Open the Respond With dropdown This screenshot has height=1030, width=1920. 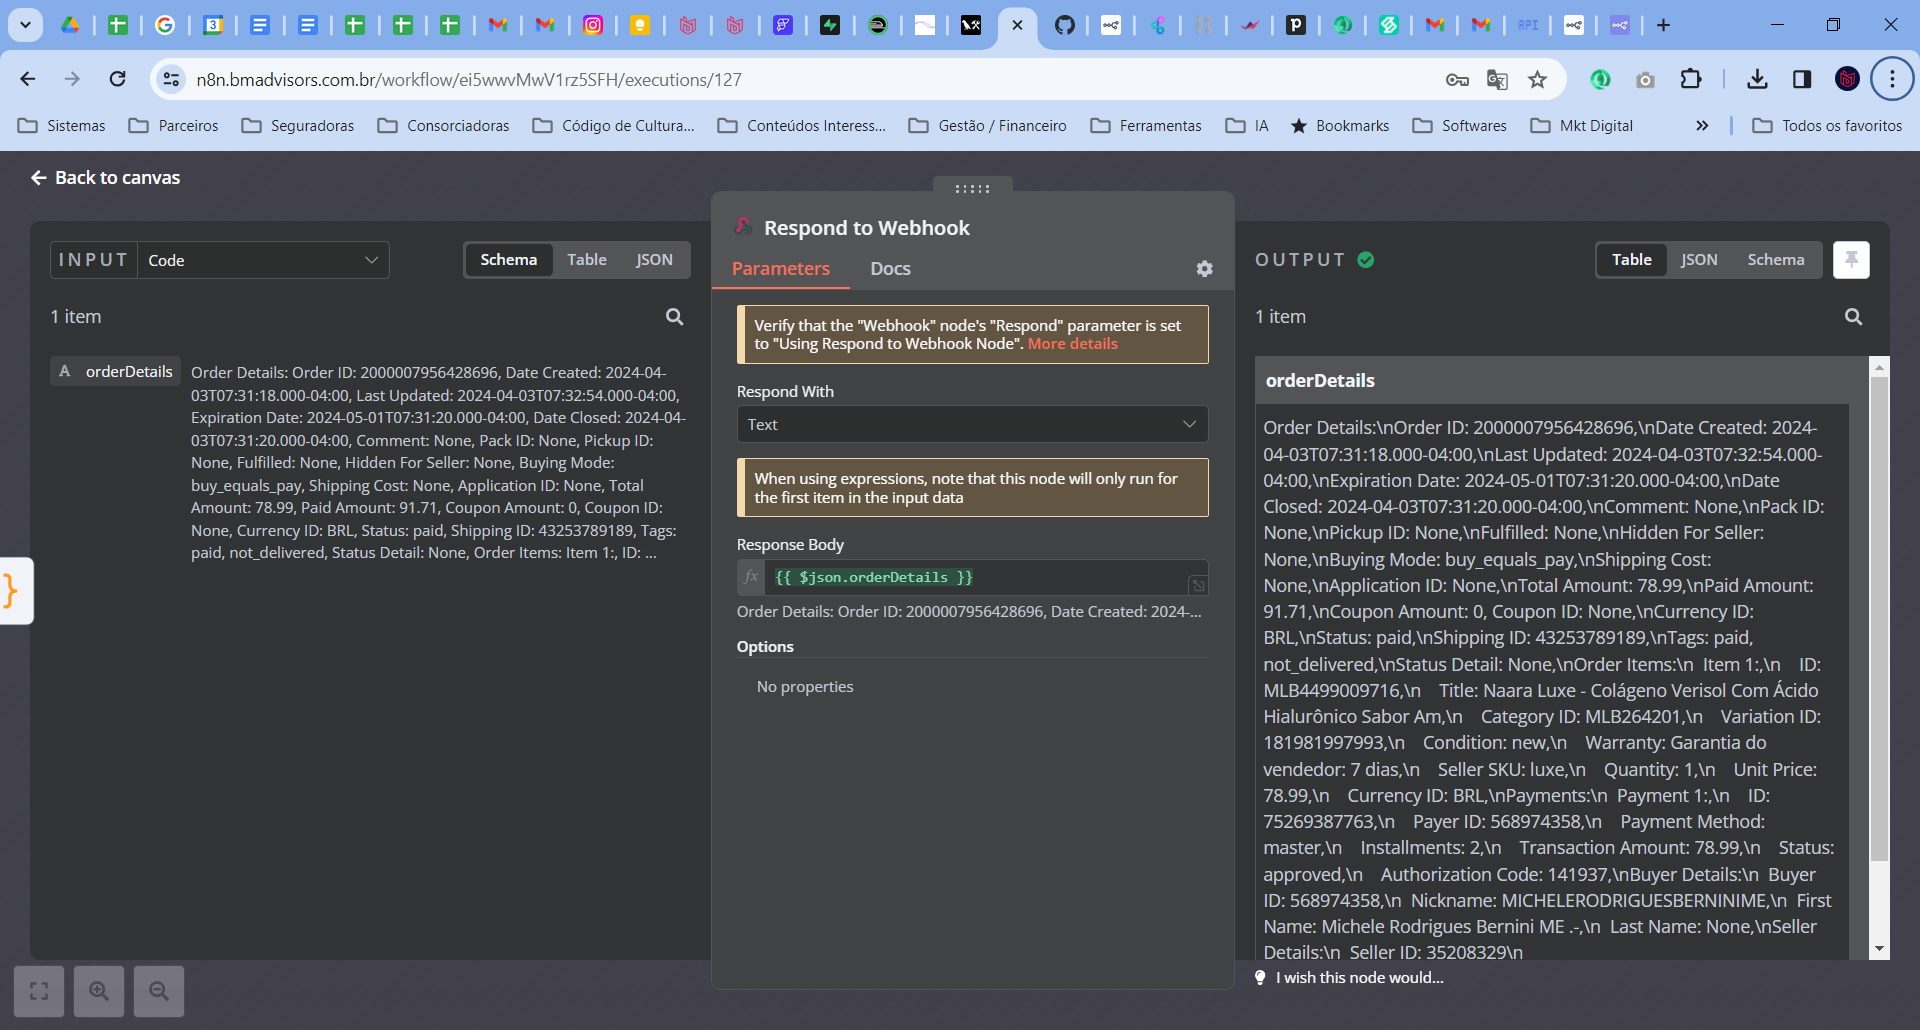click(x=972, y=425)
